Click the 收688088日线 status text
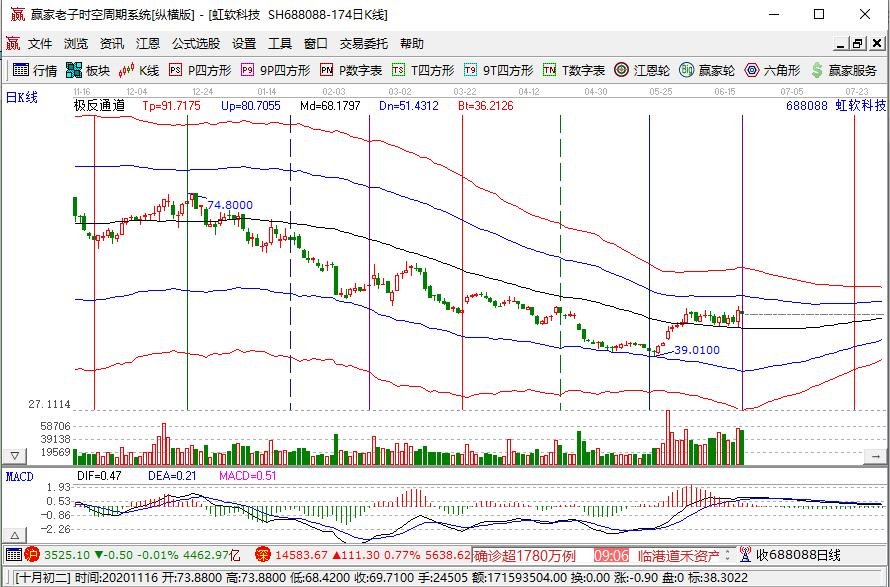 [798, 555]
